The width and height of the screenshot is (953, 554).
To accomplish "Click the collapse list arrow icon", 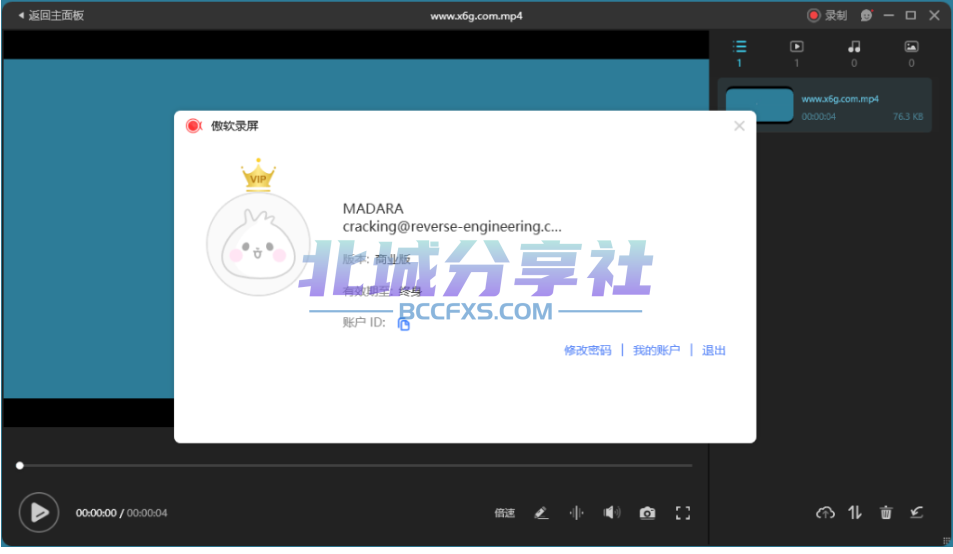I will click(x=917, y=513).
